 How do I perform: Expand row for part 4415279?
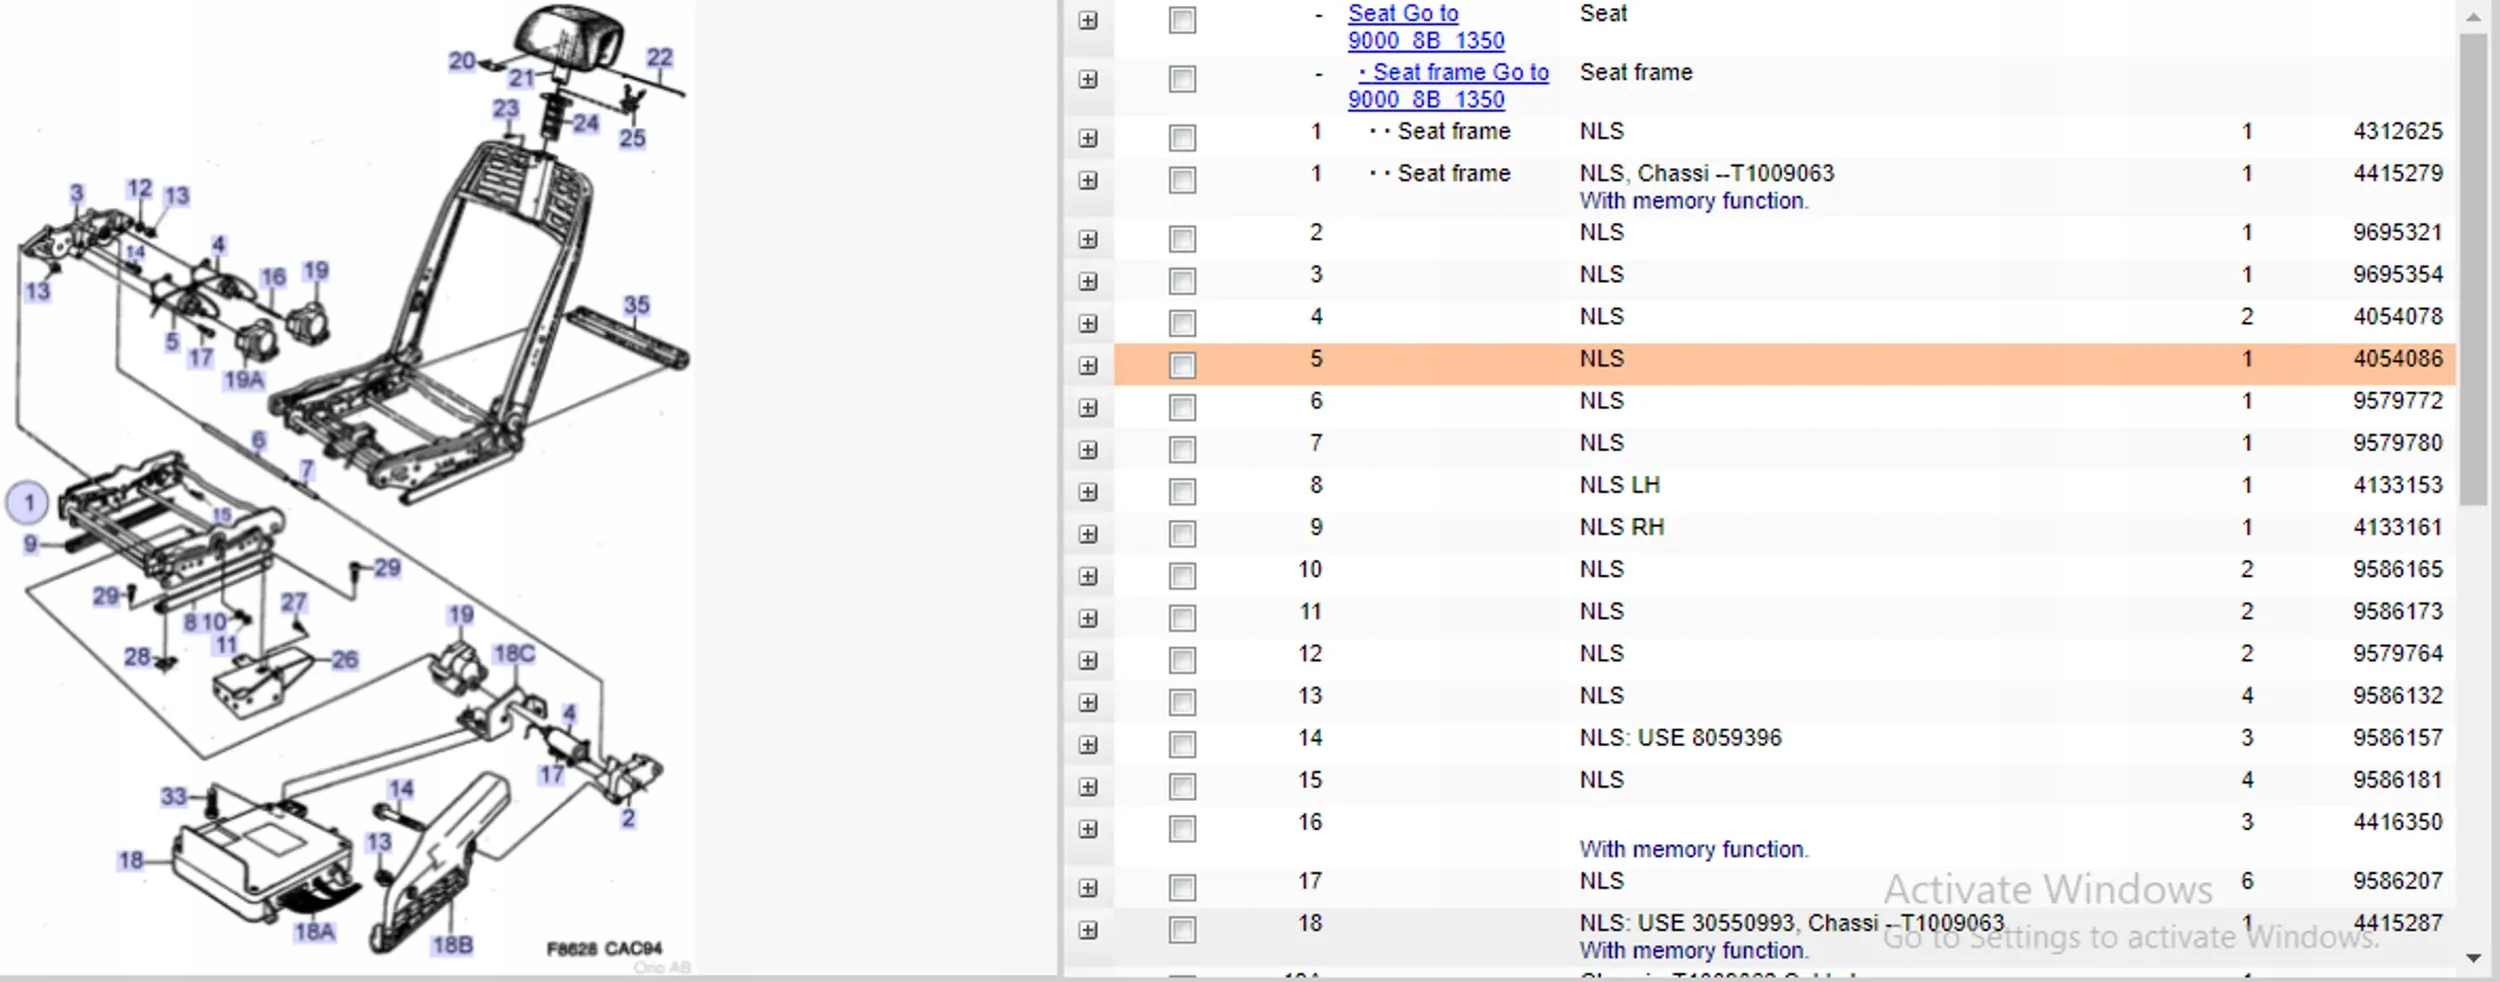(x=1088, y=181)
